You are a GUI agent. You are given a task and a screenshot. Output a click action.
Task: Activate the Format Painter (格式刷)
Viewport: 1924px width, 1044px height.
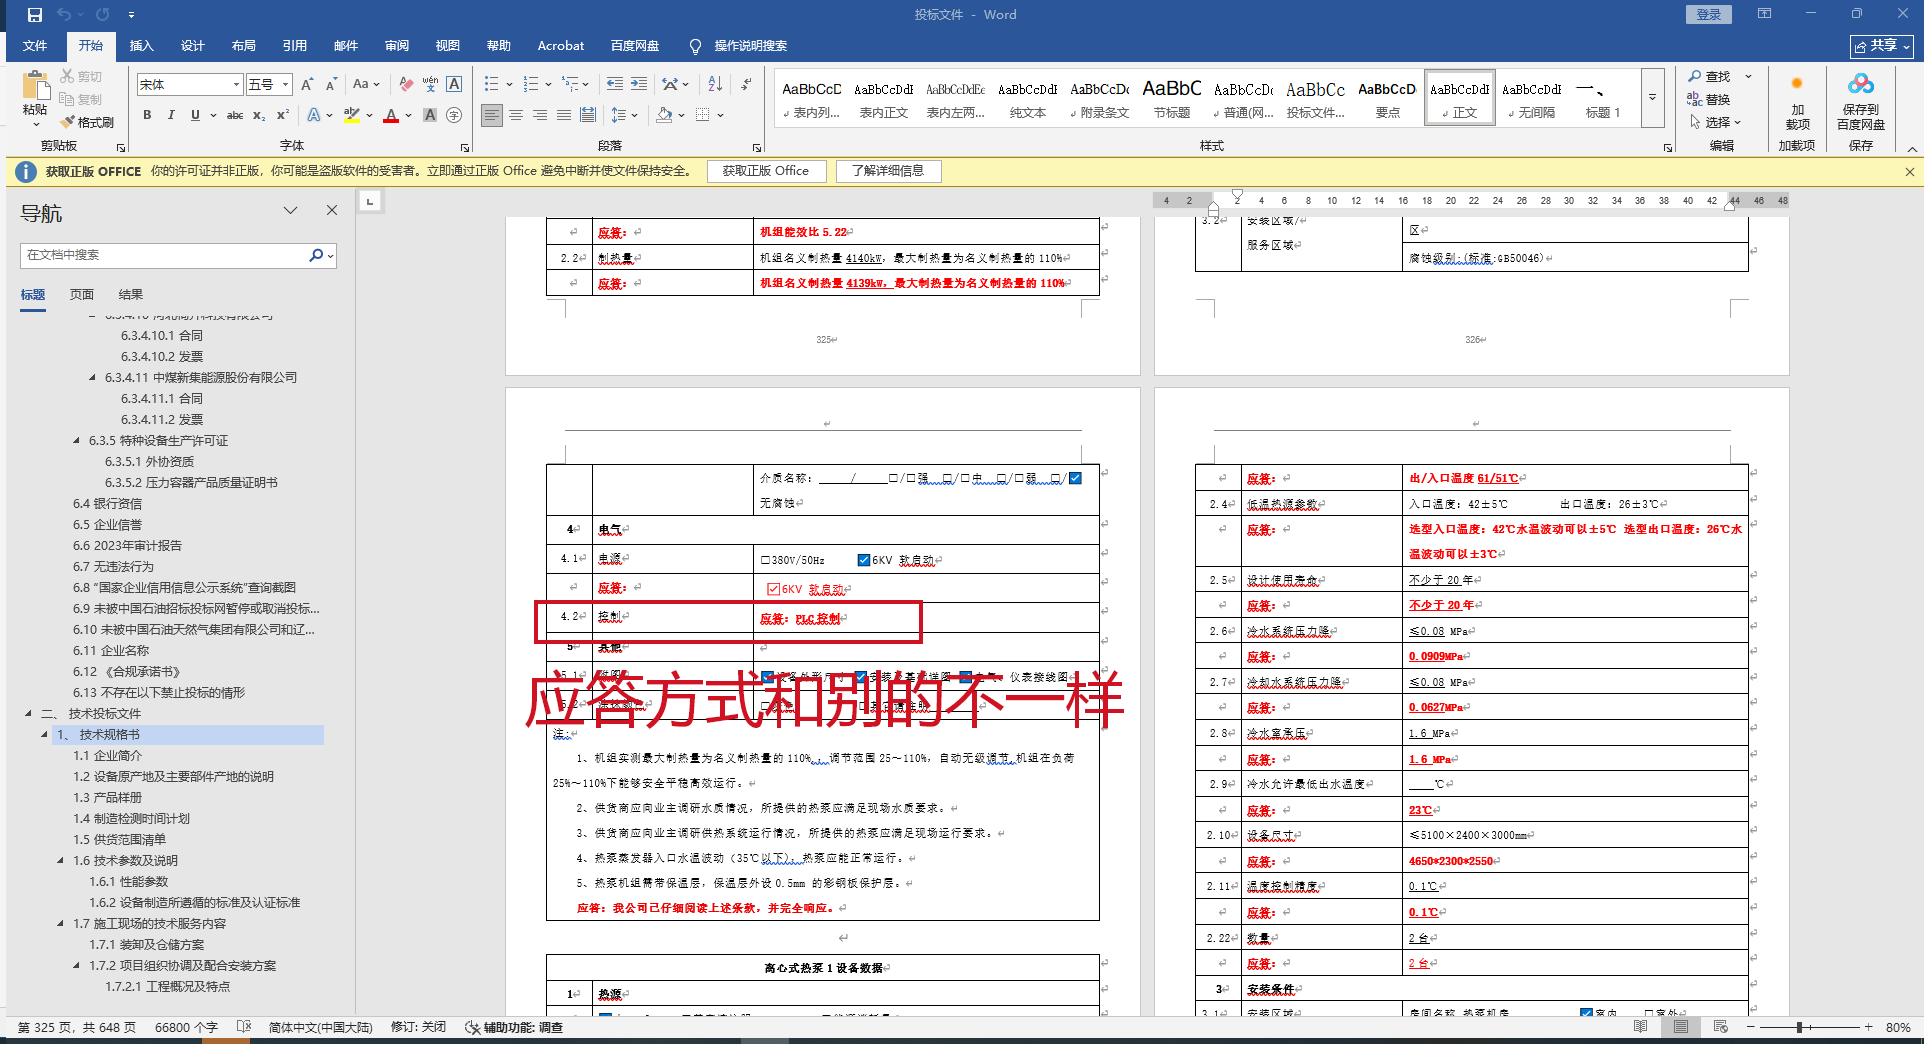point(87,122)
